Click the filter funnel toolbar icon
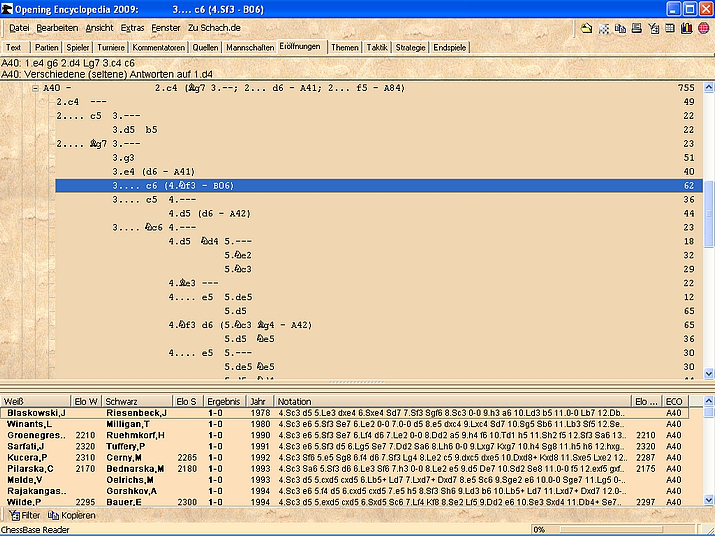This screenshot has height=536, width=715. coord(653,28)
